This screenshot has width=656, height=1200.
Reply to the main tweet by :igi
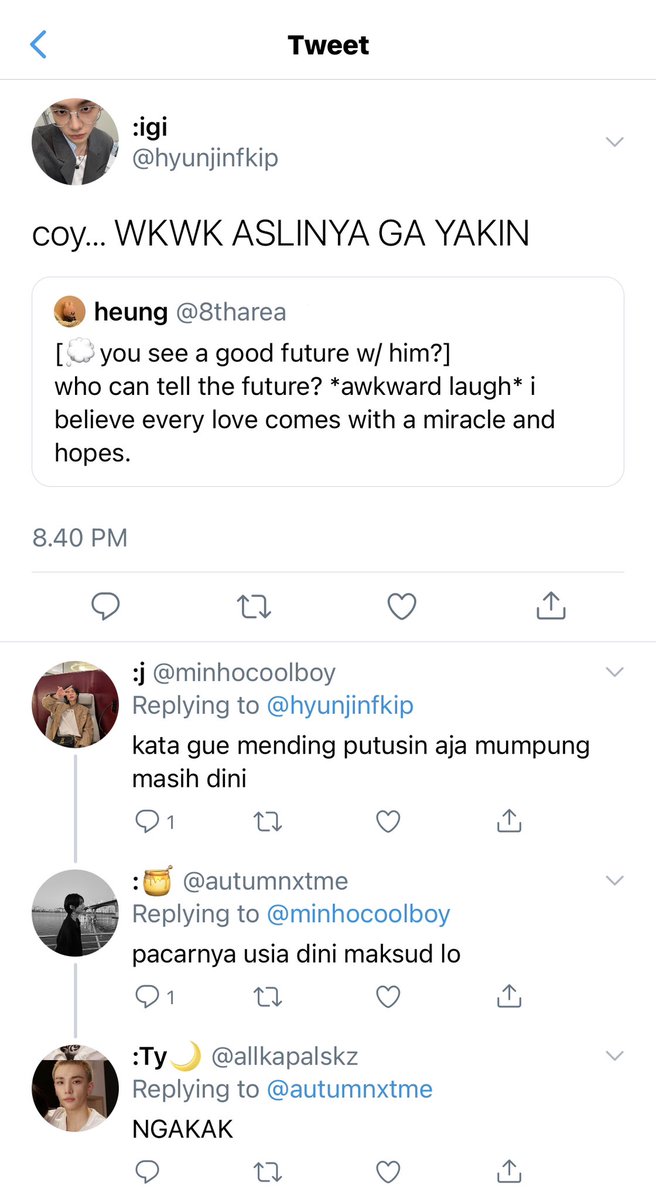[x=106, y=605]
